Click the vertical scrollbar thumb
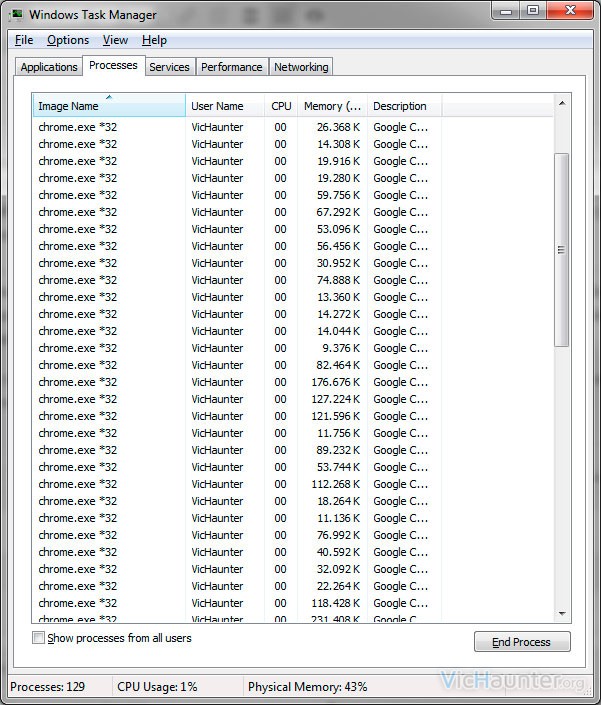 561,250
